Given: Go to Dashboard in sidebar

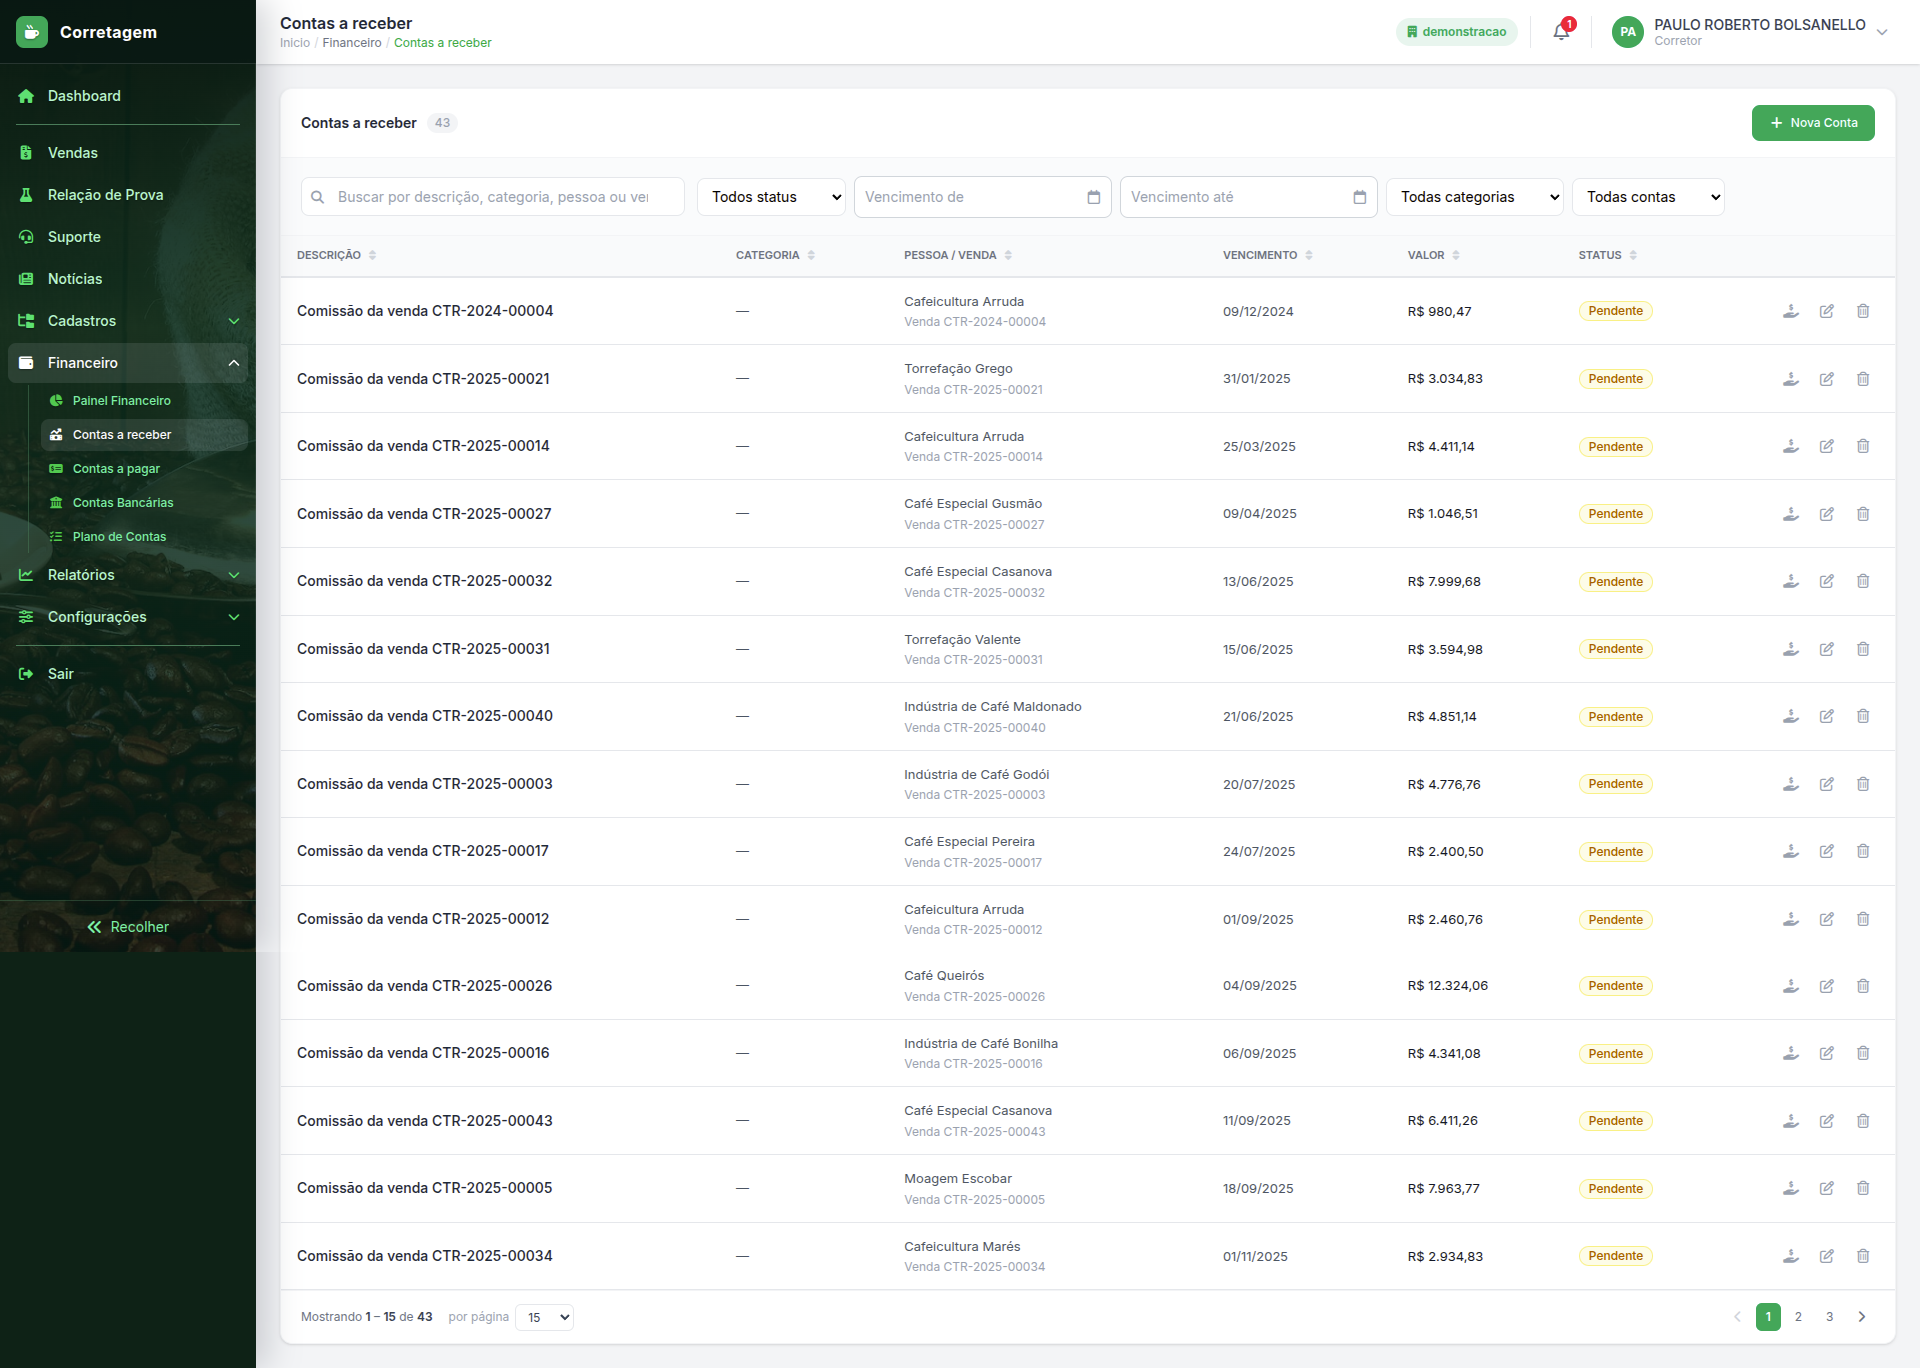Looking at the screenshot, I should tap(128, 96).
